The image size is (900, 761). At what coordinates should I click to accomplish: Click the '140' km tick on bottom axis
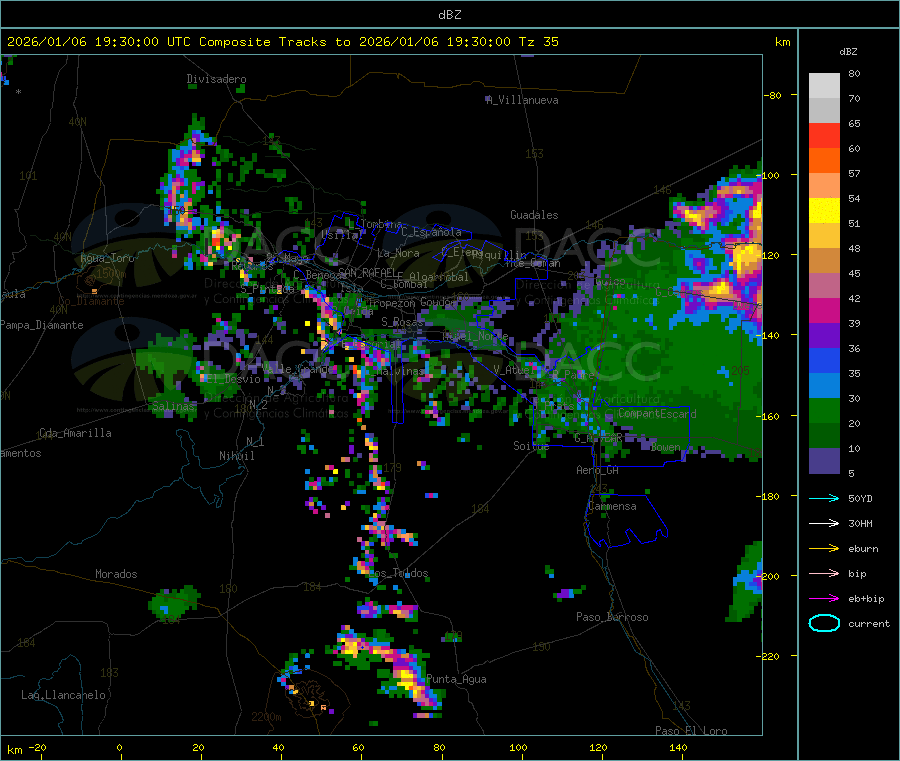click(678, 747)
